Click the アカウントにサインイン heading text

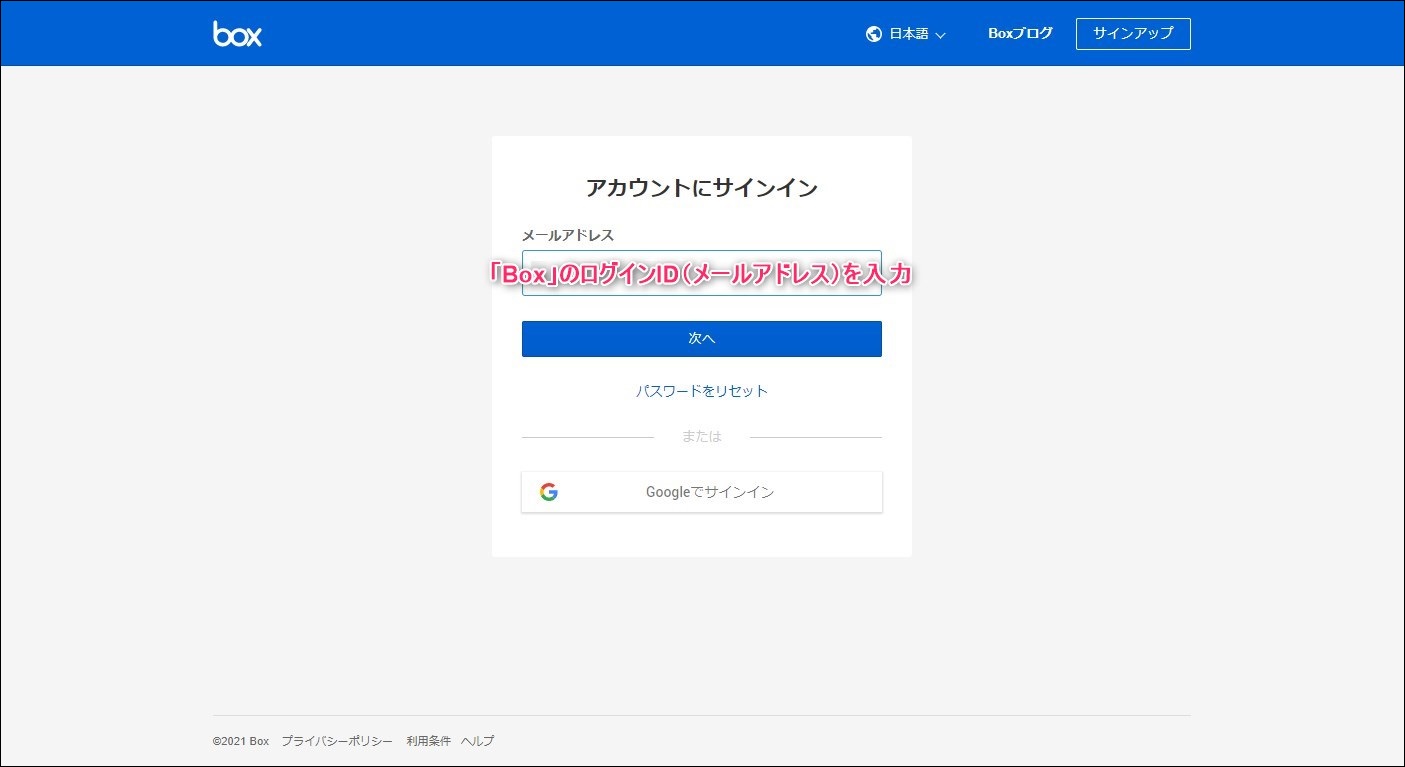[701, 188]
